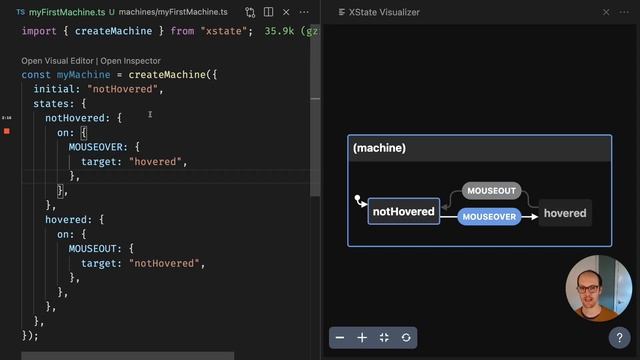Reset the visualizer canvas with the refresh icon
This screenshot has height=360, width=640.
tap(406, 338)
